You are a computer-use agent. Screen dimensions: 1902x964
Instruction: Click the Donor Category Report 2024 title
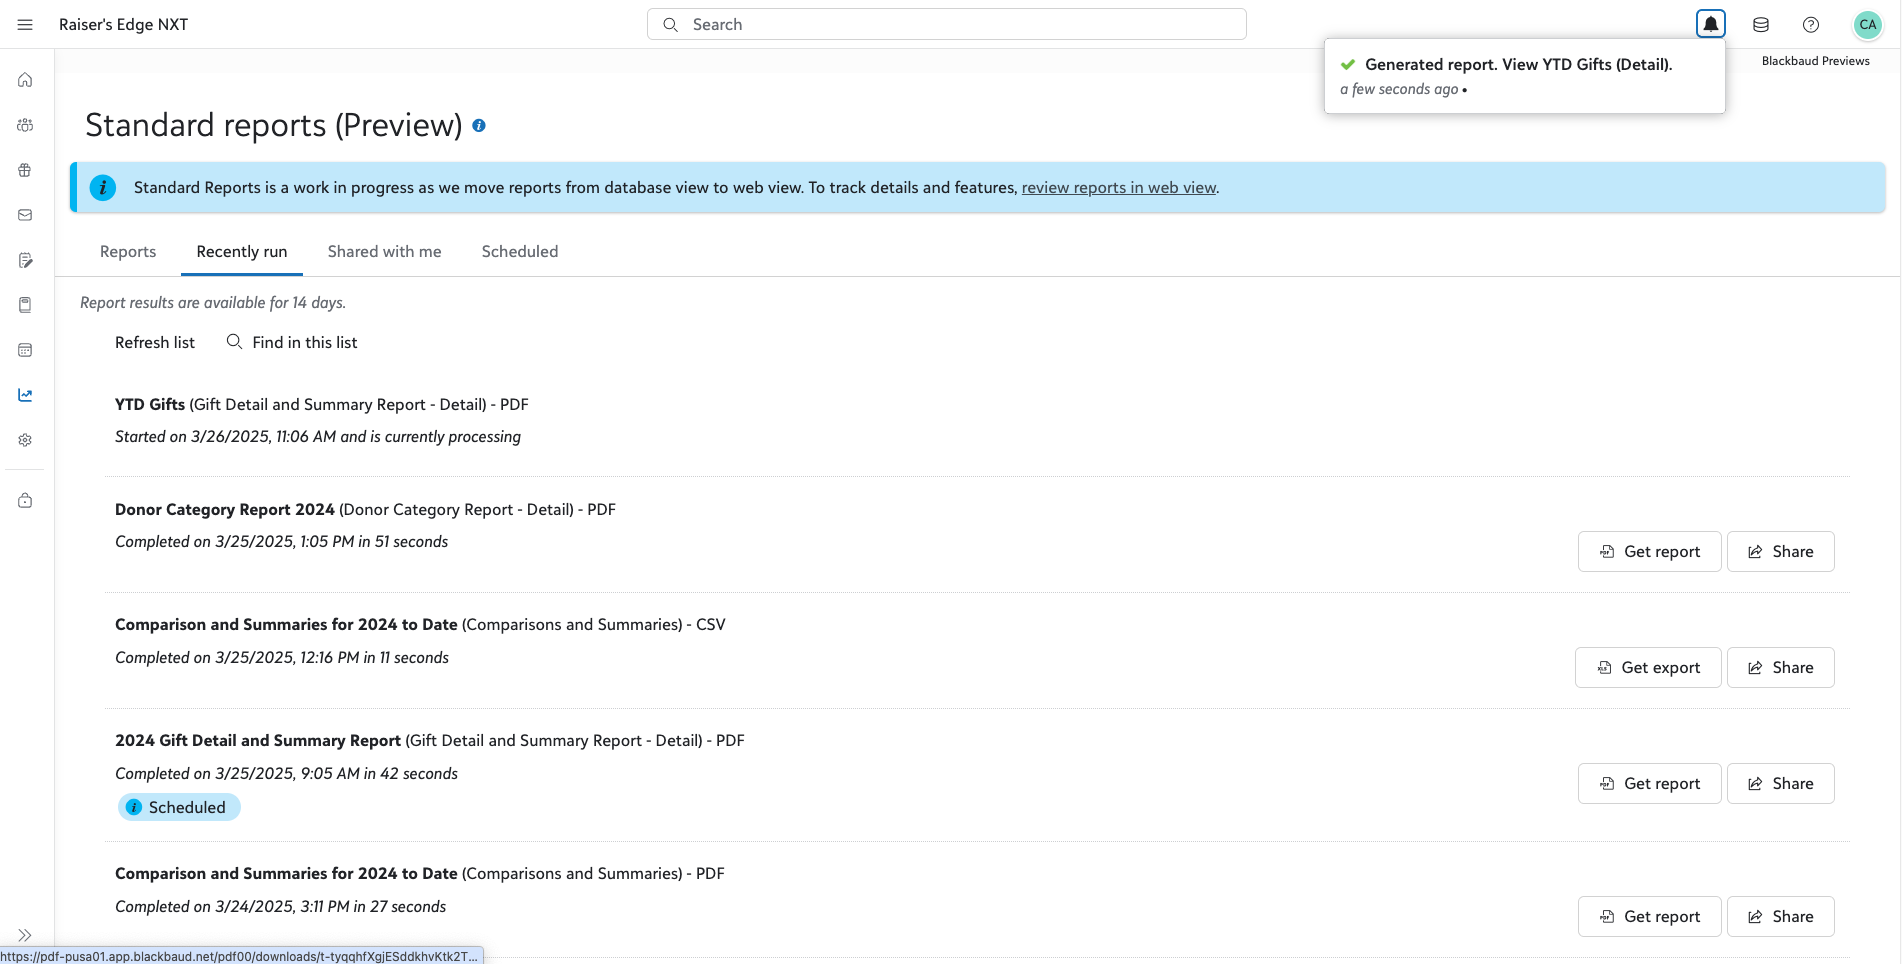[x=225, y=510]
